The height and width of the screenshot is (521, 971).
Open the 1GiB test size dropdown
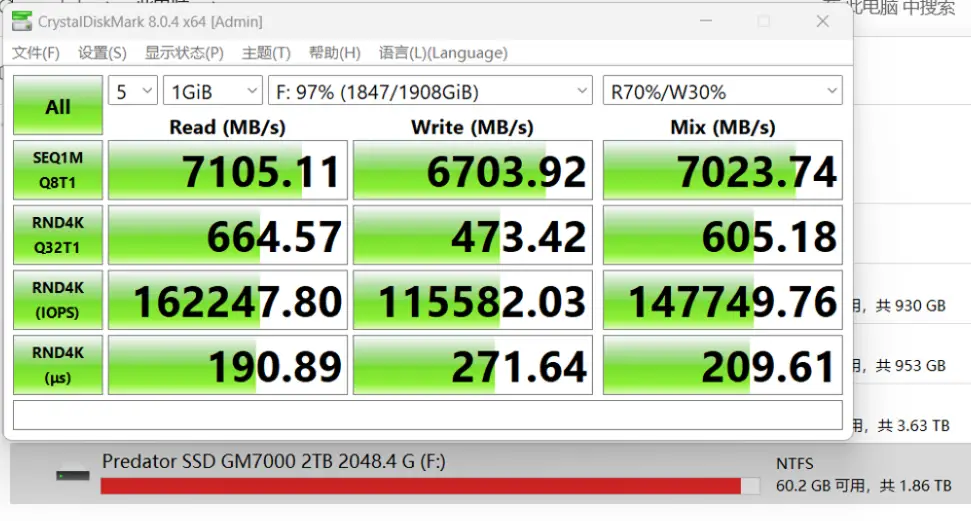tap(213, 92)
